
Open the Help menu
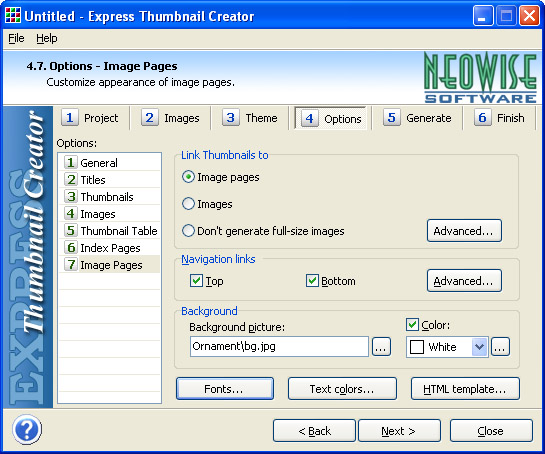pos(47,38)
